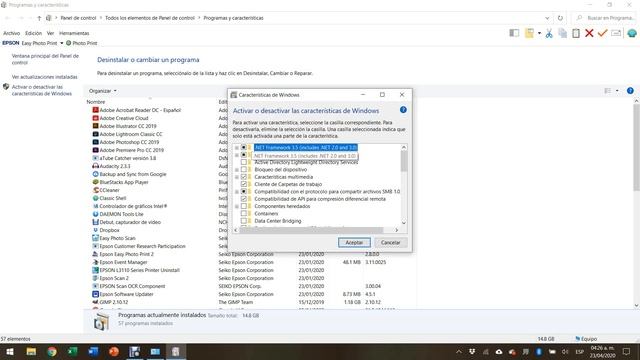Toggle the SMB 1.0 compatibility checkbox
Image resolution: width=640 pixels, height=360 pixels.
pos(244,191)
